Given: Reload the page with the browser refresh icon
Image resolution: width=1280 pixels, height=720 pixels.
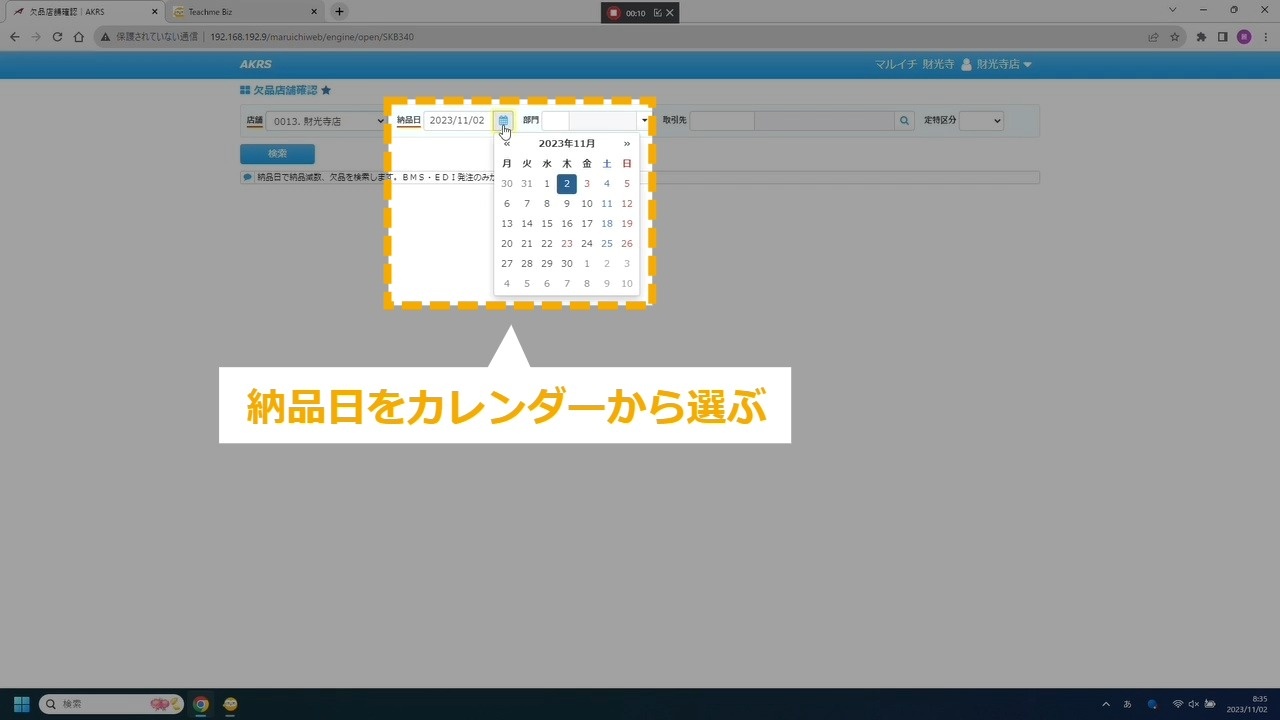Looking at the screenshot, I should coord(57,37).
